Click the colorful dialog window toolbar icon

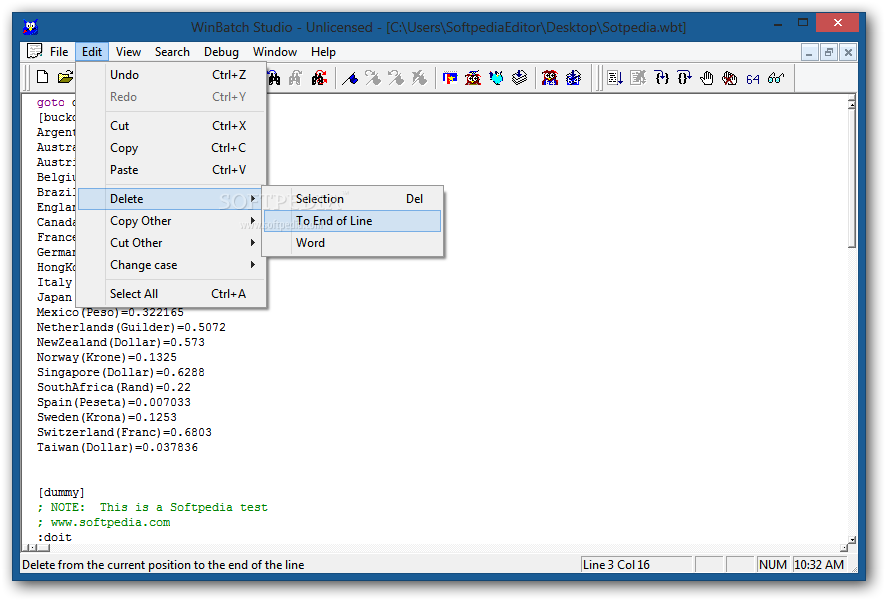pyautogui.click(x=450, y=78)
